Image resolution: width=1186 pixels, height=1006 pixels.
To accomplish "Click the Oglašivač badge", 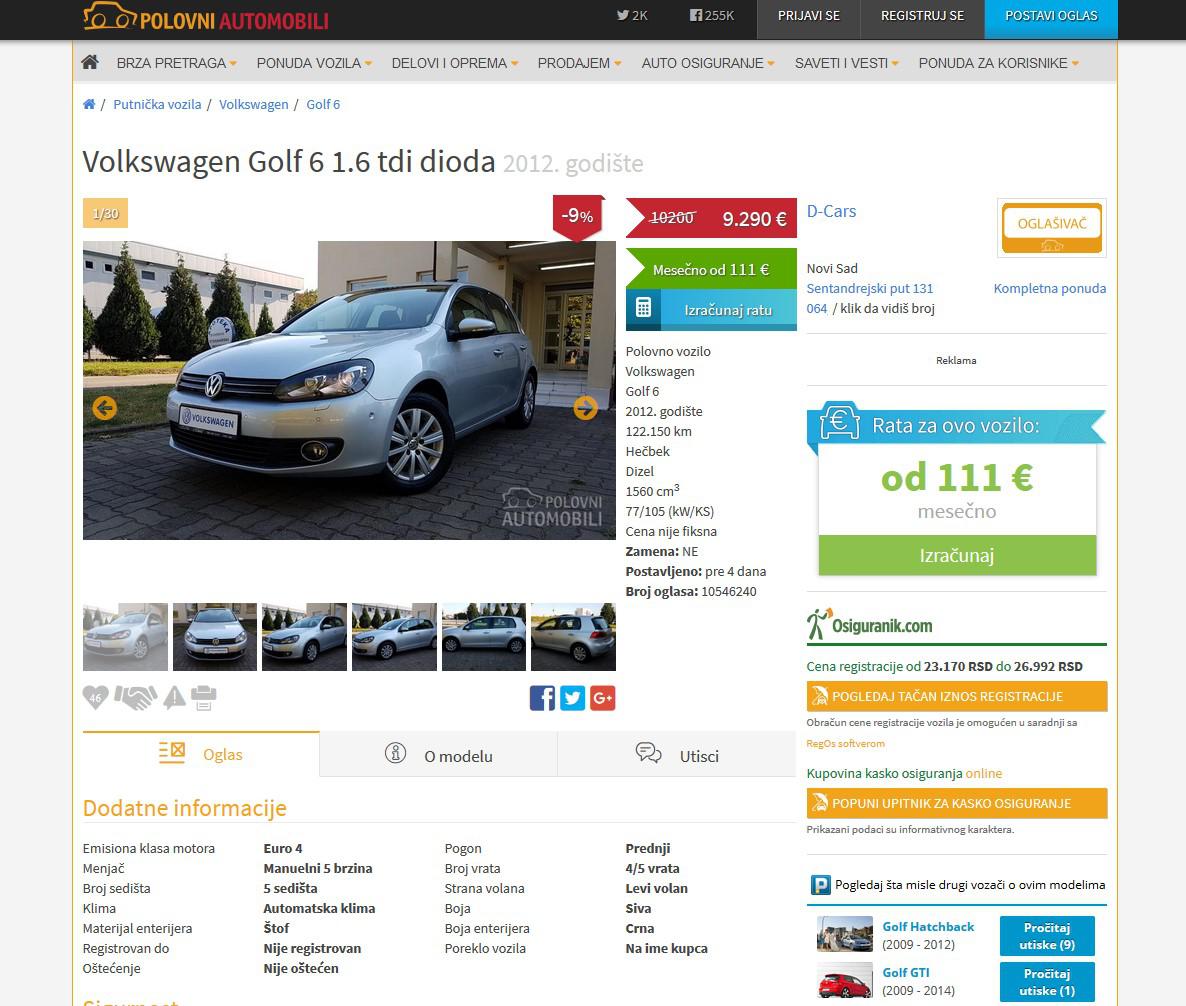I will [x=1051, y=228].
